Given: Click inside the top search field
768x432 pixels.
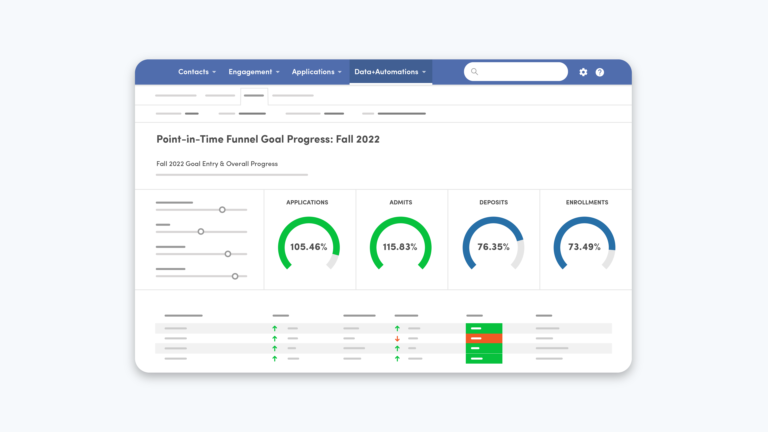Looking at the screenshot, I should point(520,72).
